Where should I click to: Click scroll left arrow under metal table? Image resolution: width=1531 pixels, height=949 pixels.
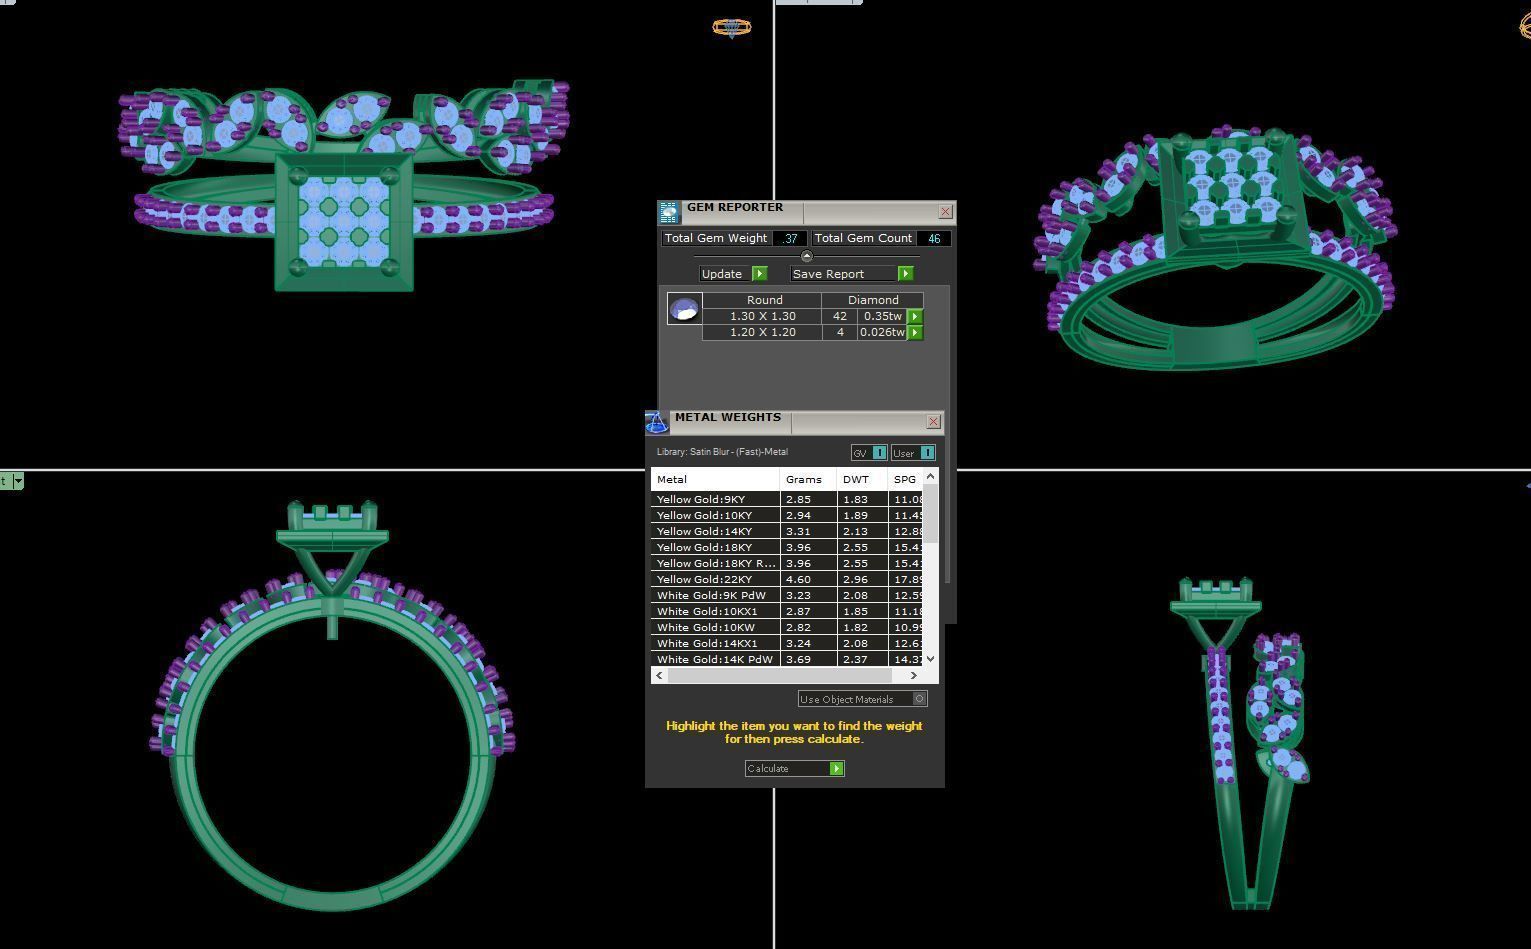pos(658,676)
